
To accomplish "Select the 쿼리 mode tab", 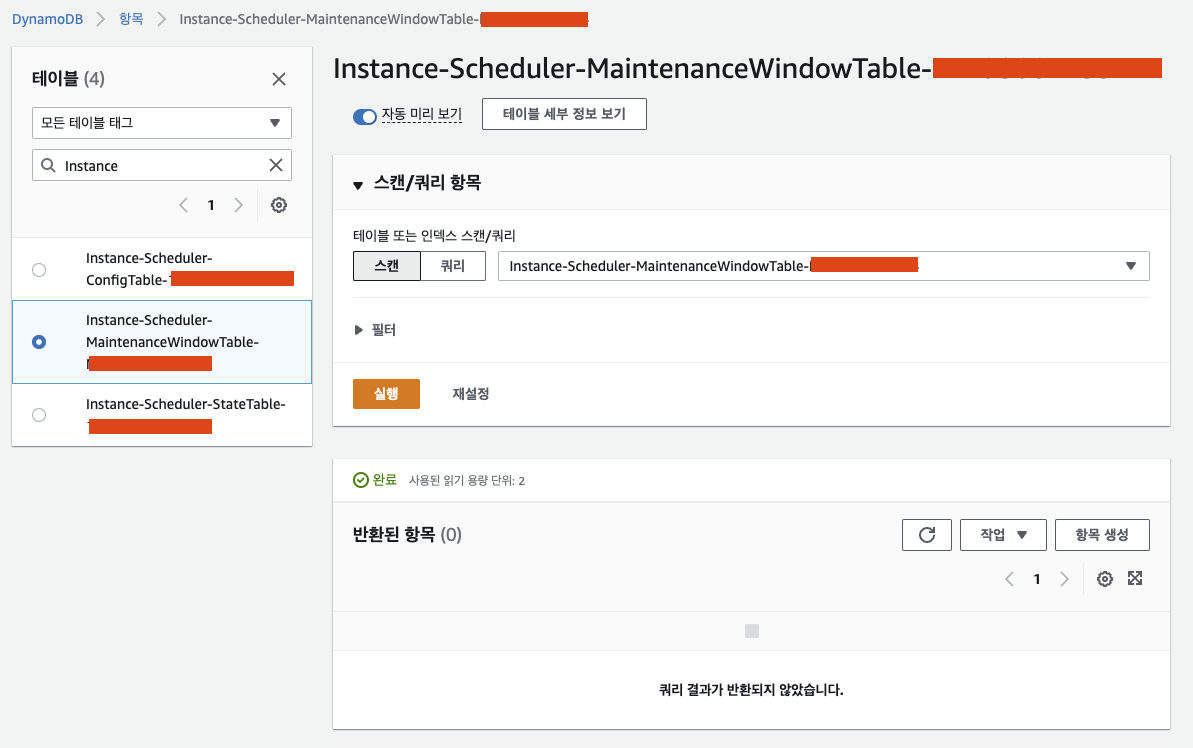I will 453,266.
